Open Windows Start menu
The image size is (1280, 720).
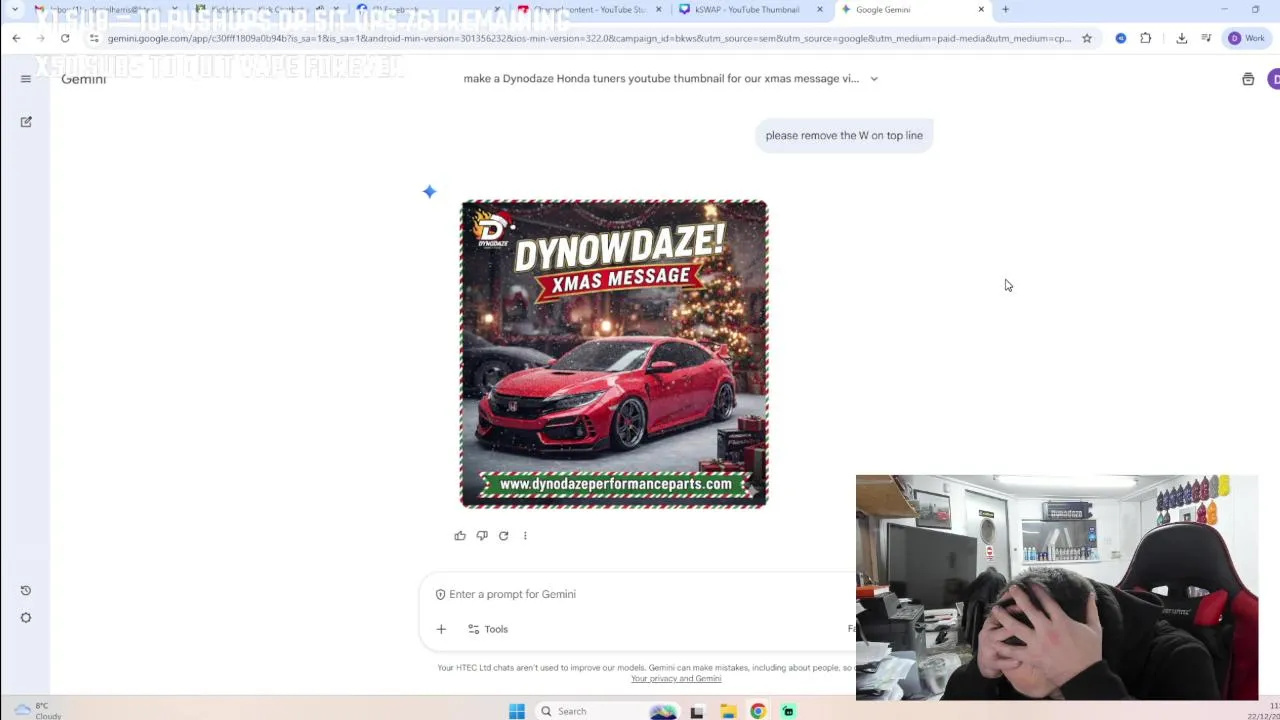point(517,711)
